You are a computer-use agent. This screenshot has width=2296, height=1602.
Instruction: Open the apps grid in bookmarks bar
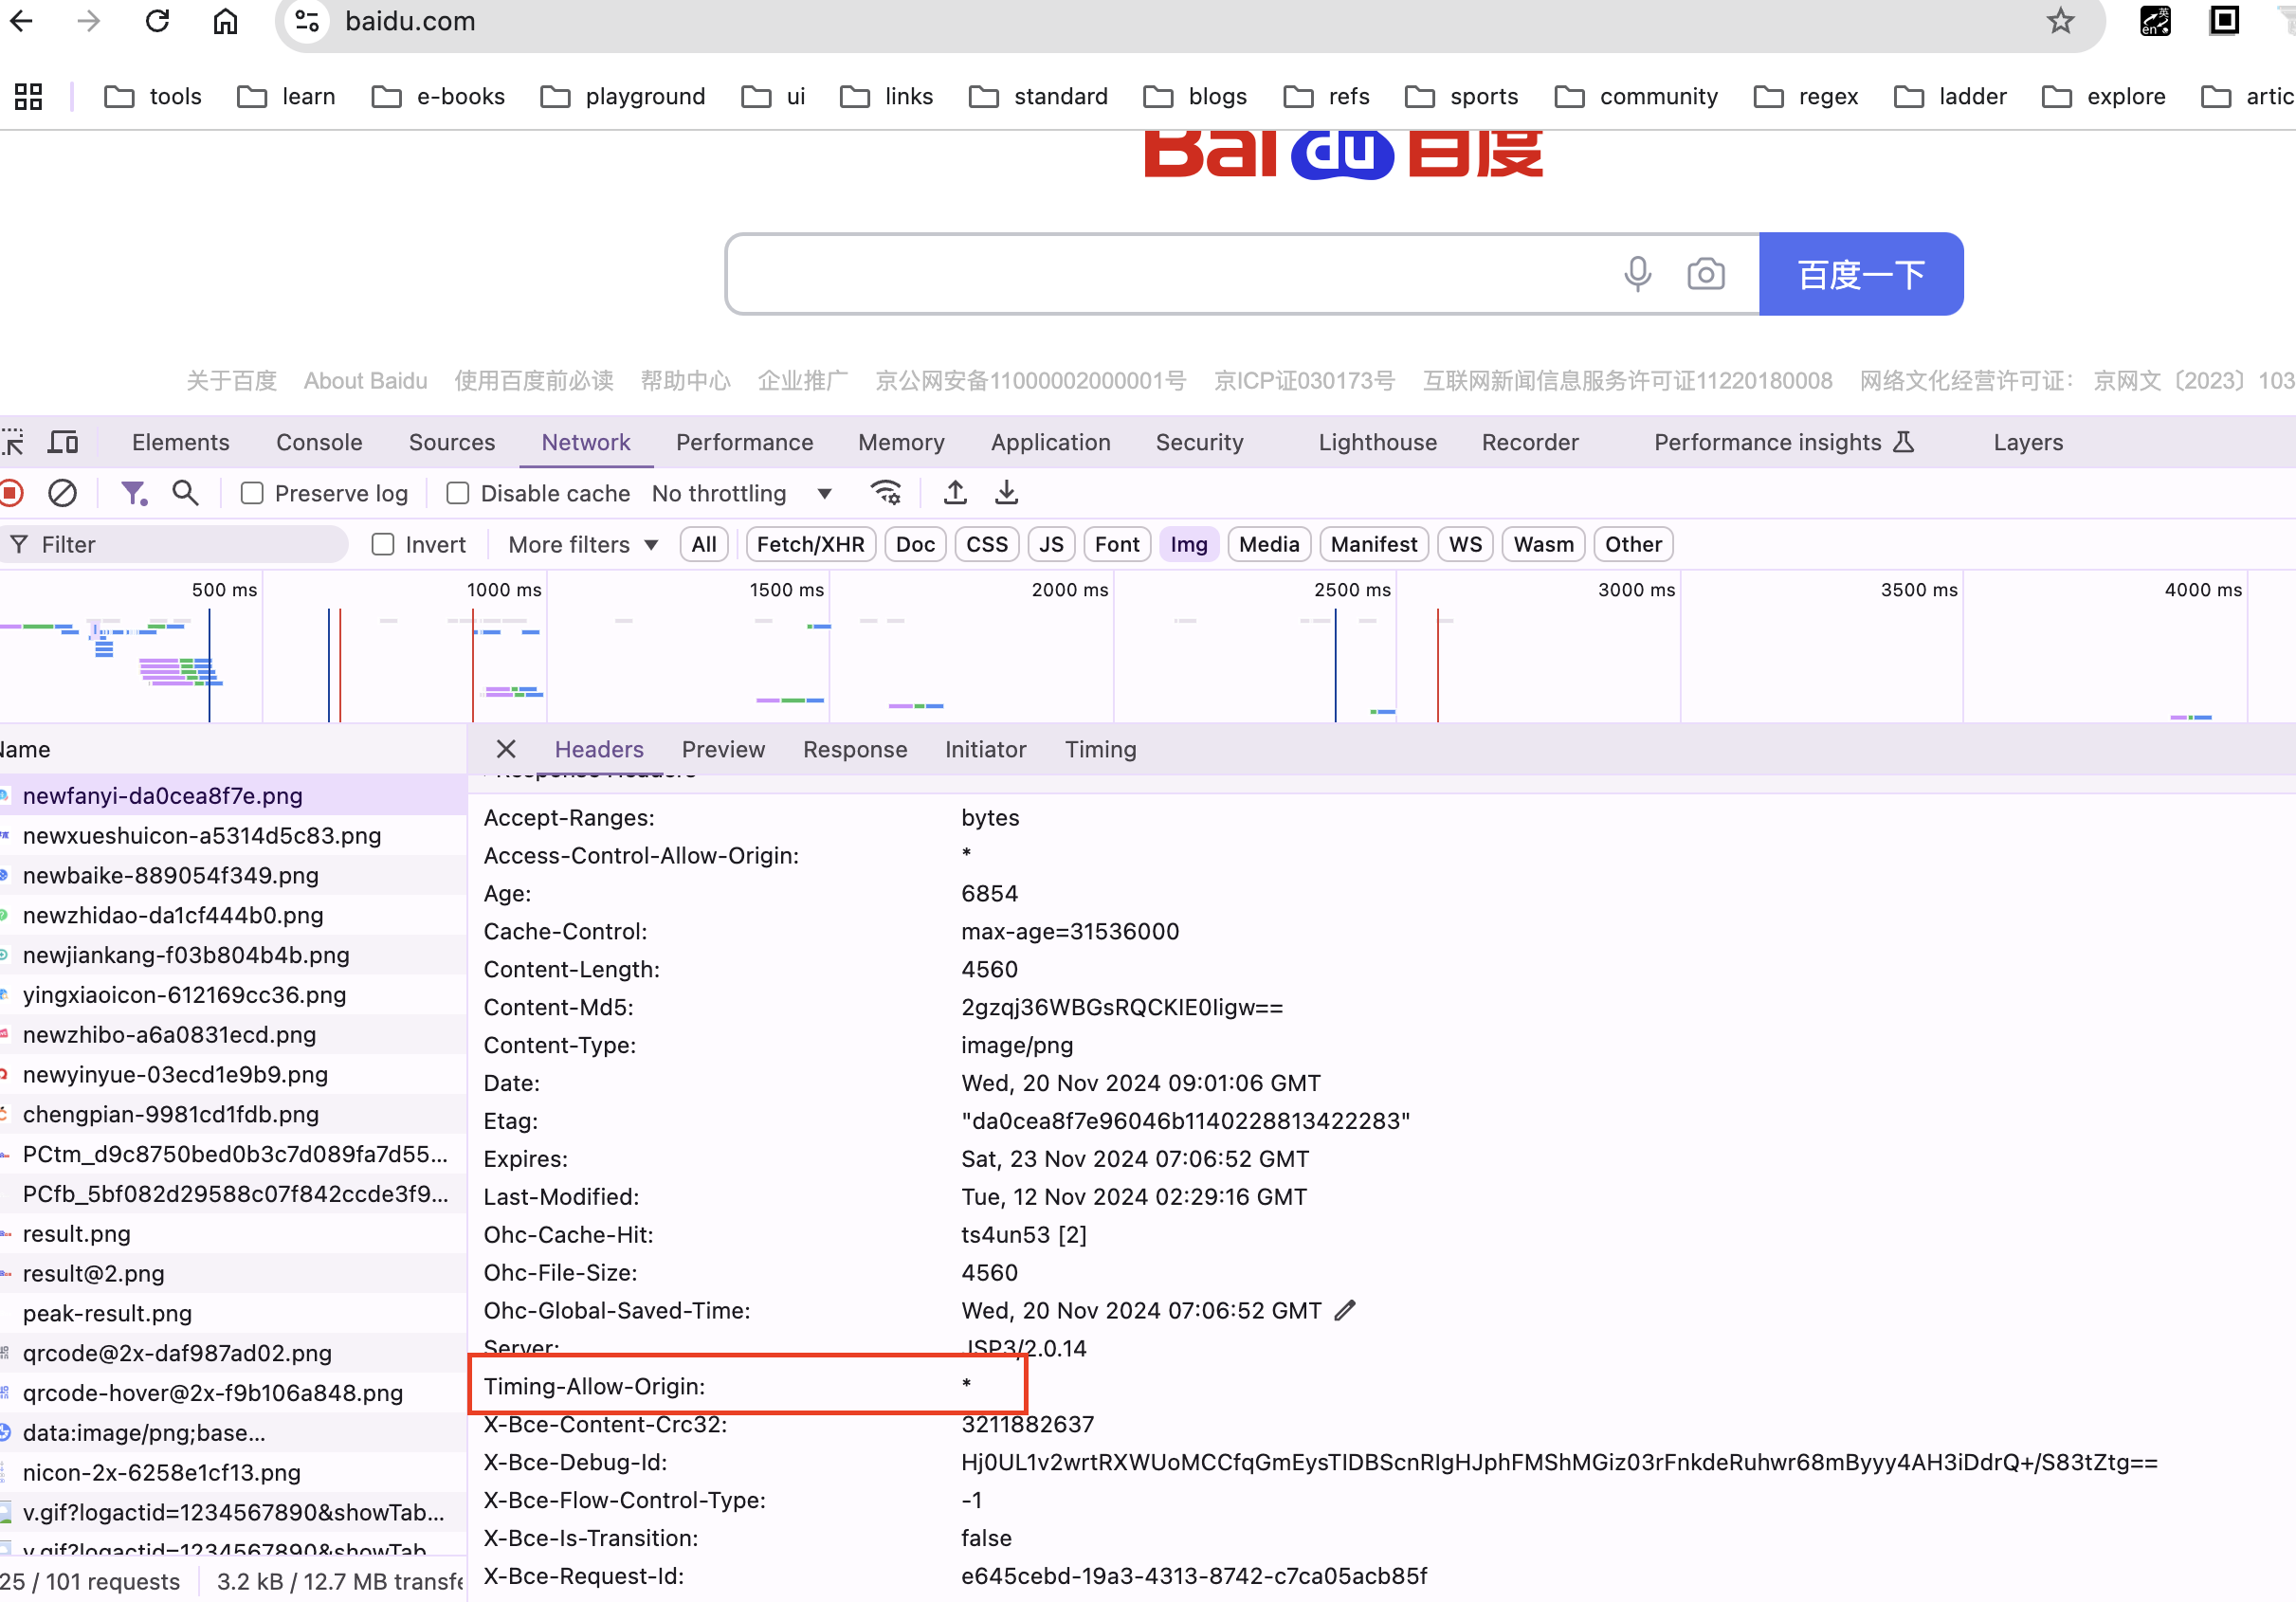tap(28, 96)
